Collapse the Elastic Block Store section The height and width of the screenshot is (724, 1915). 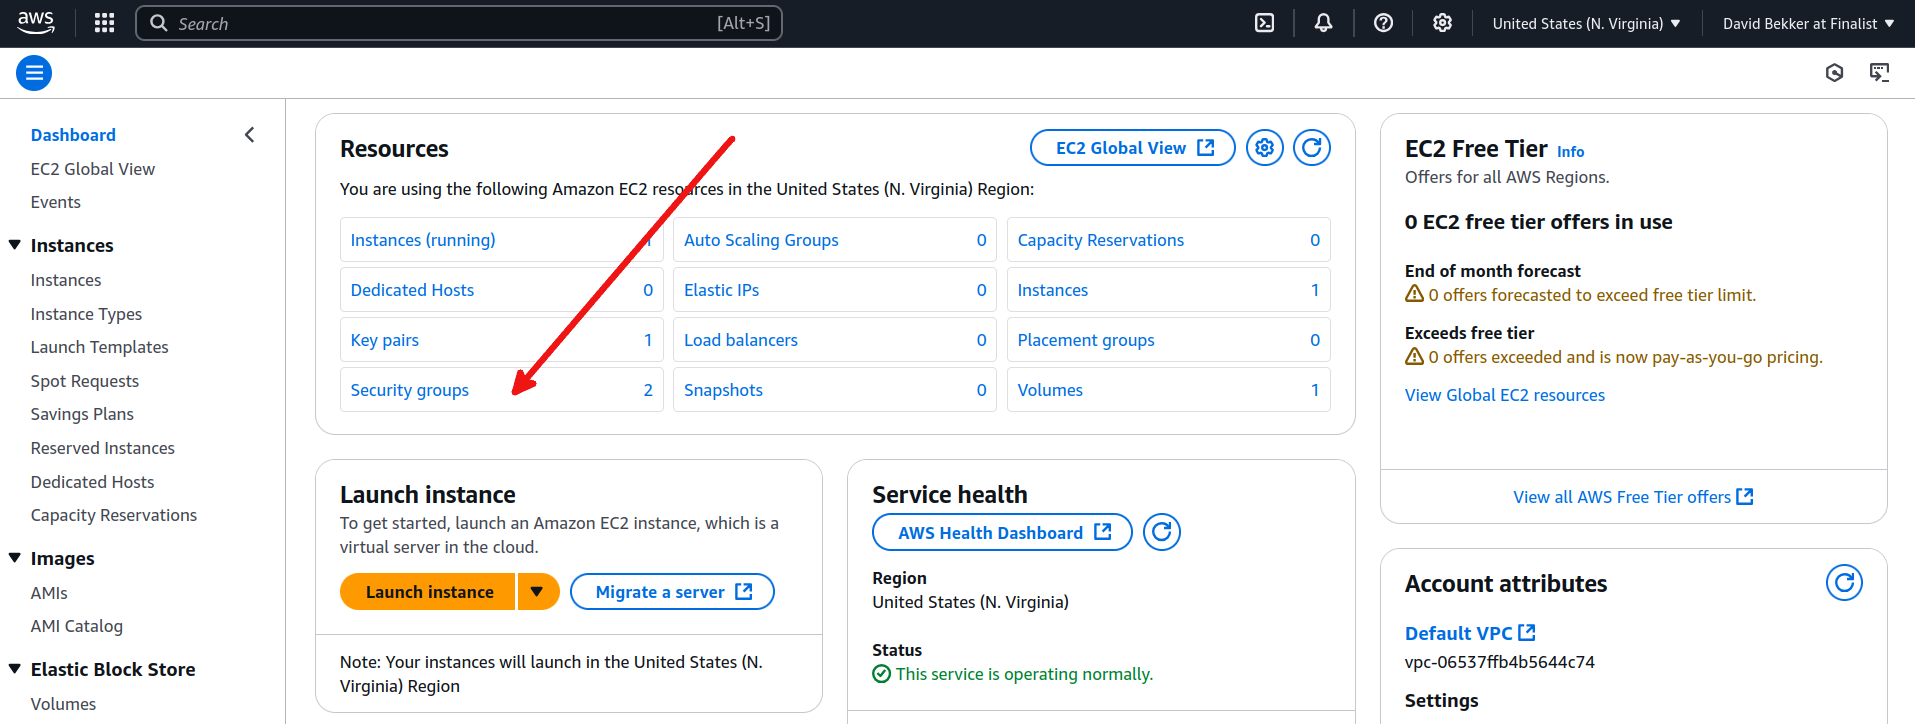15,669
